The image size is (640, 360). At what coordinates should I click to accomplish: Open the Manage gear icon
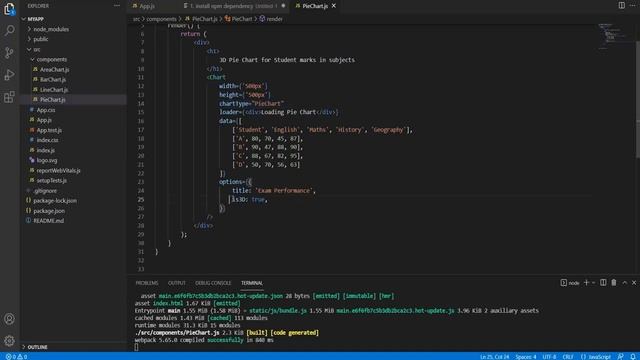click(9, 340)
